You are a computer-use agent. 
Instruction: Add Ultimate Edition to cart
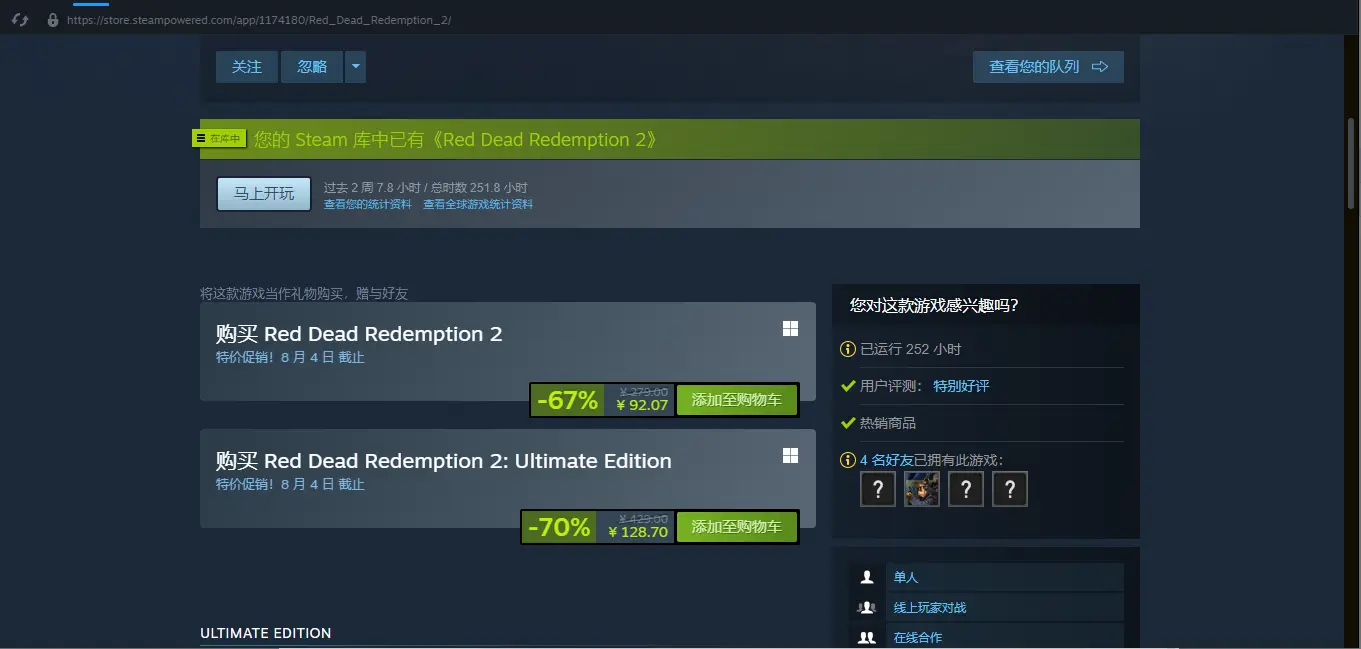click(x=736, y=527)
